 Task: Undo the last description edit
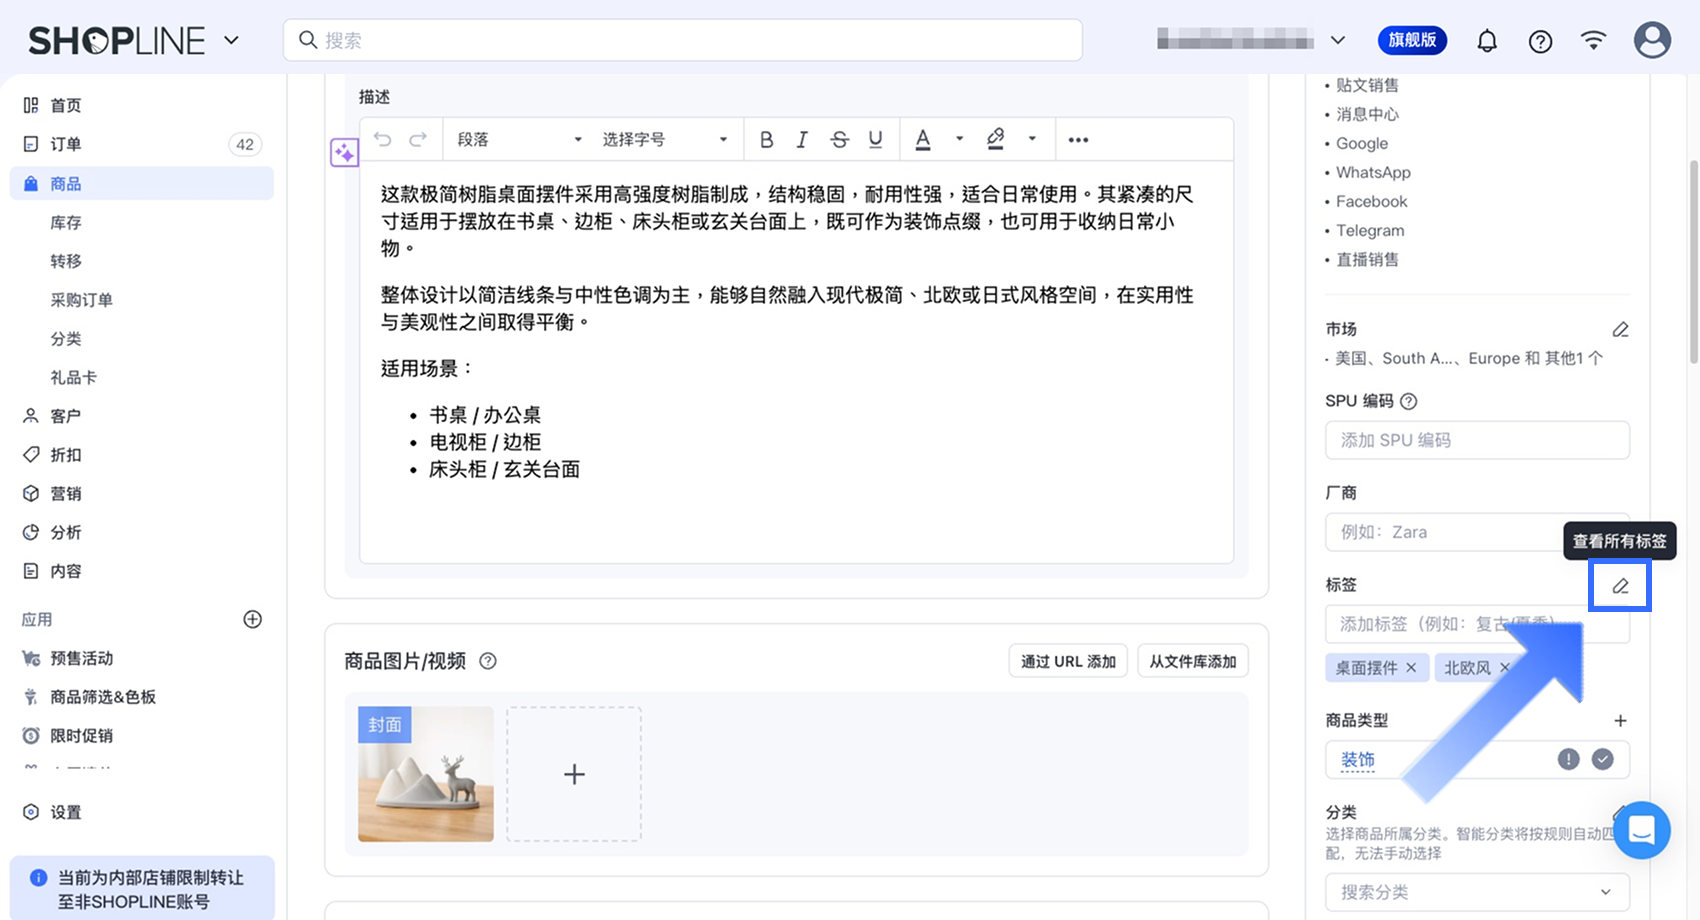[x=382, y=139]
